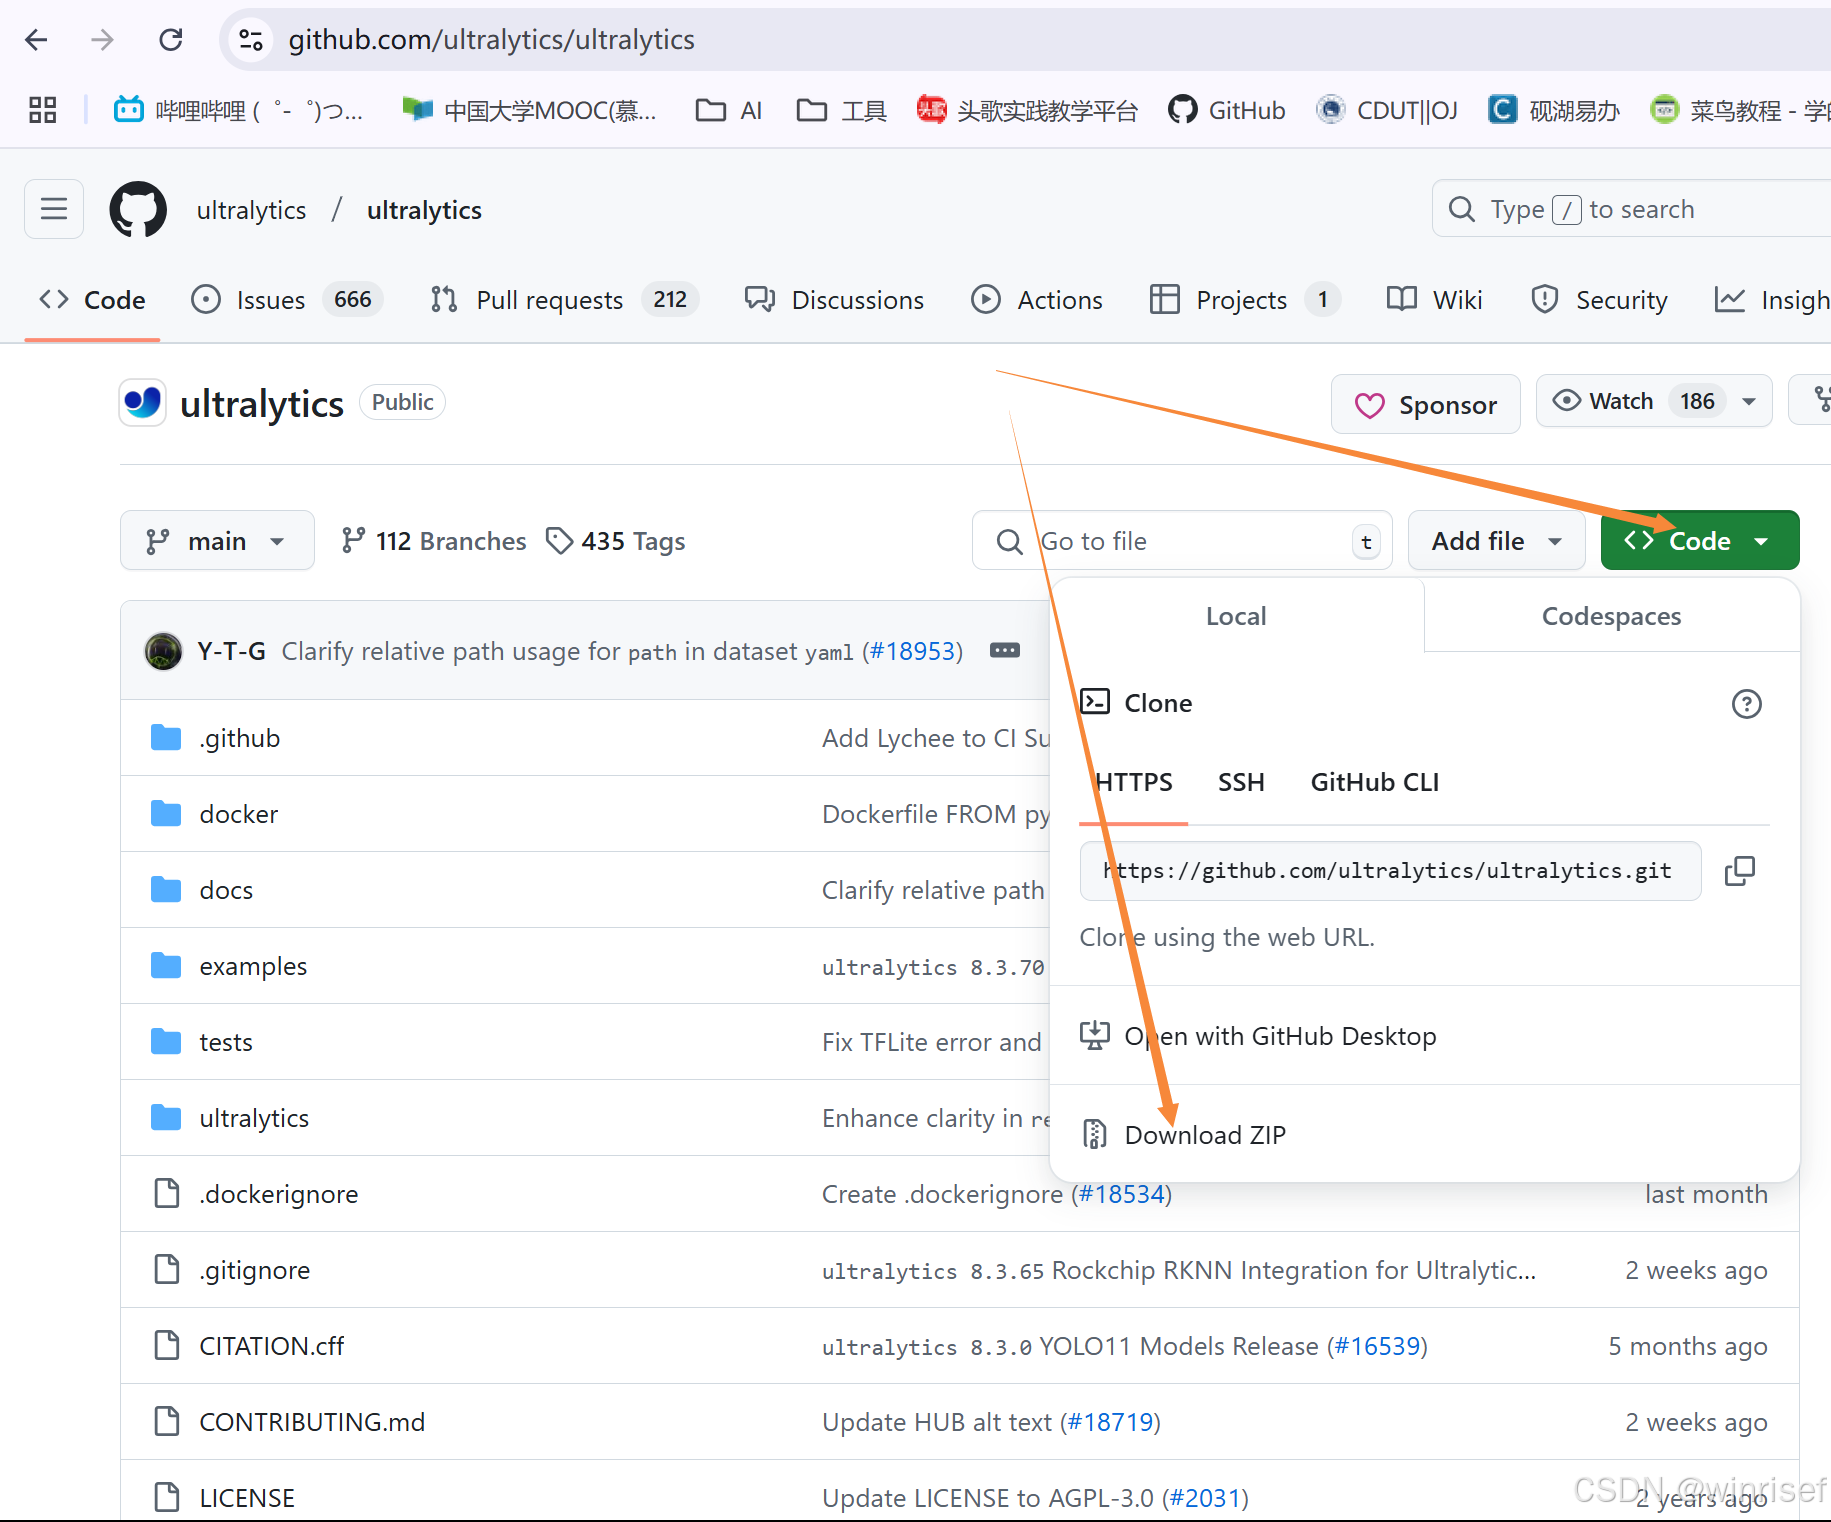Open GitHub hamburger navigation menu
This screenshot has height=1522, width=1831.
click(54, 209)
